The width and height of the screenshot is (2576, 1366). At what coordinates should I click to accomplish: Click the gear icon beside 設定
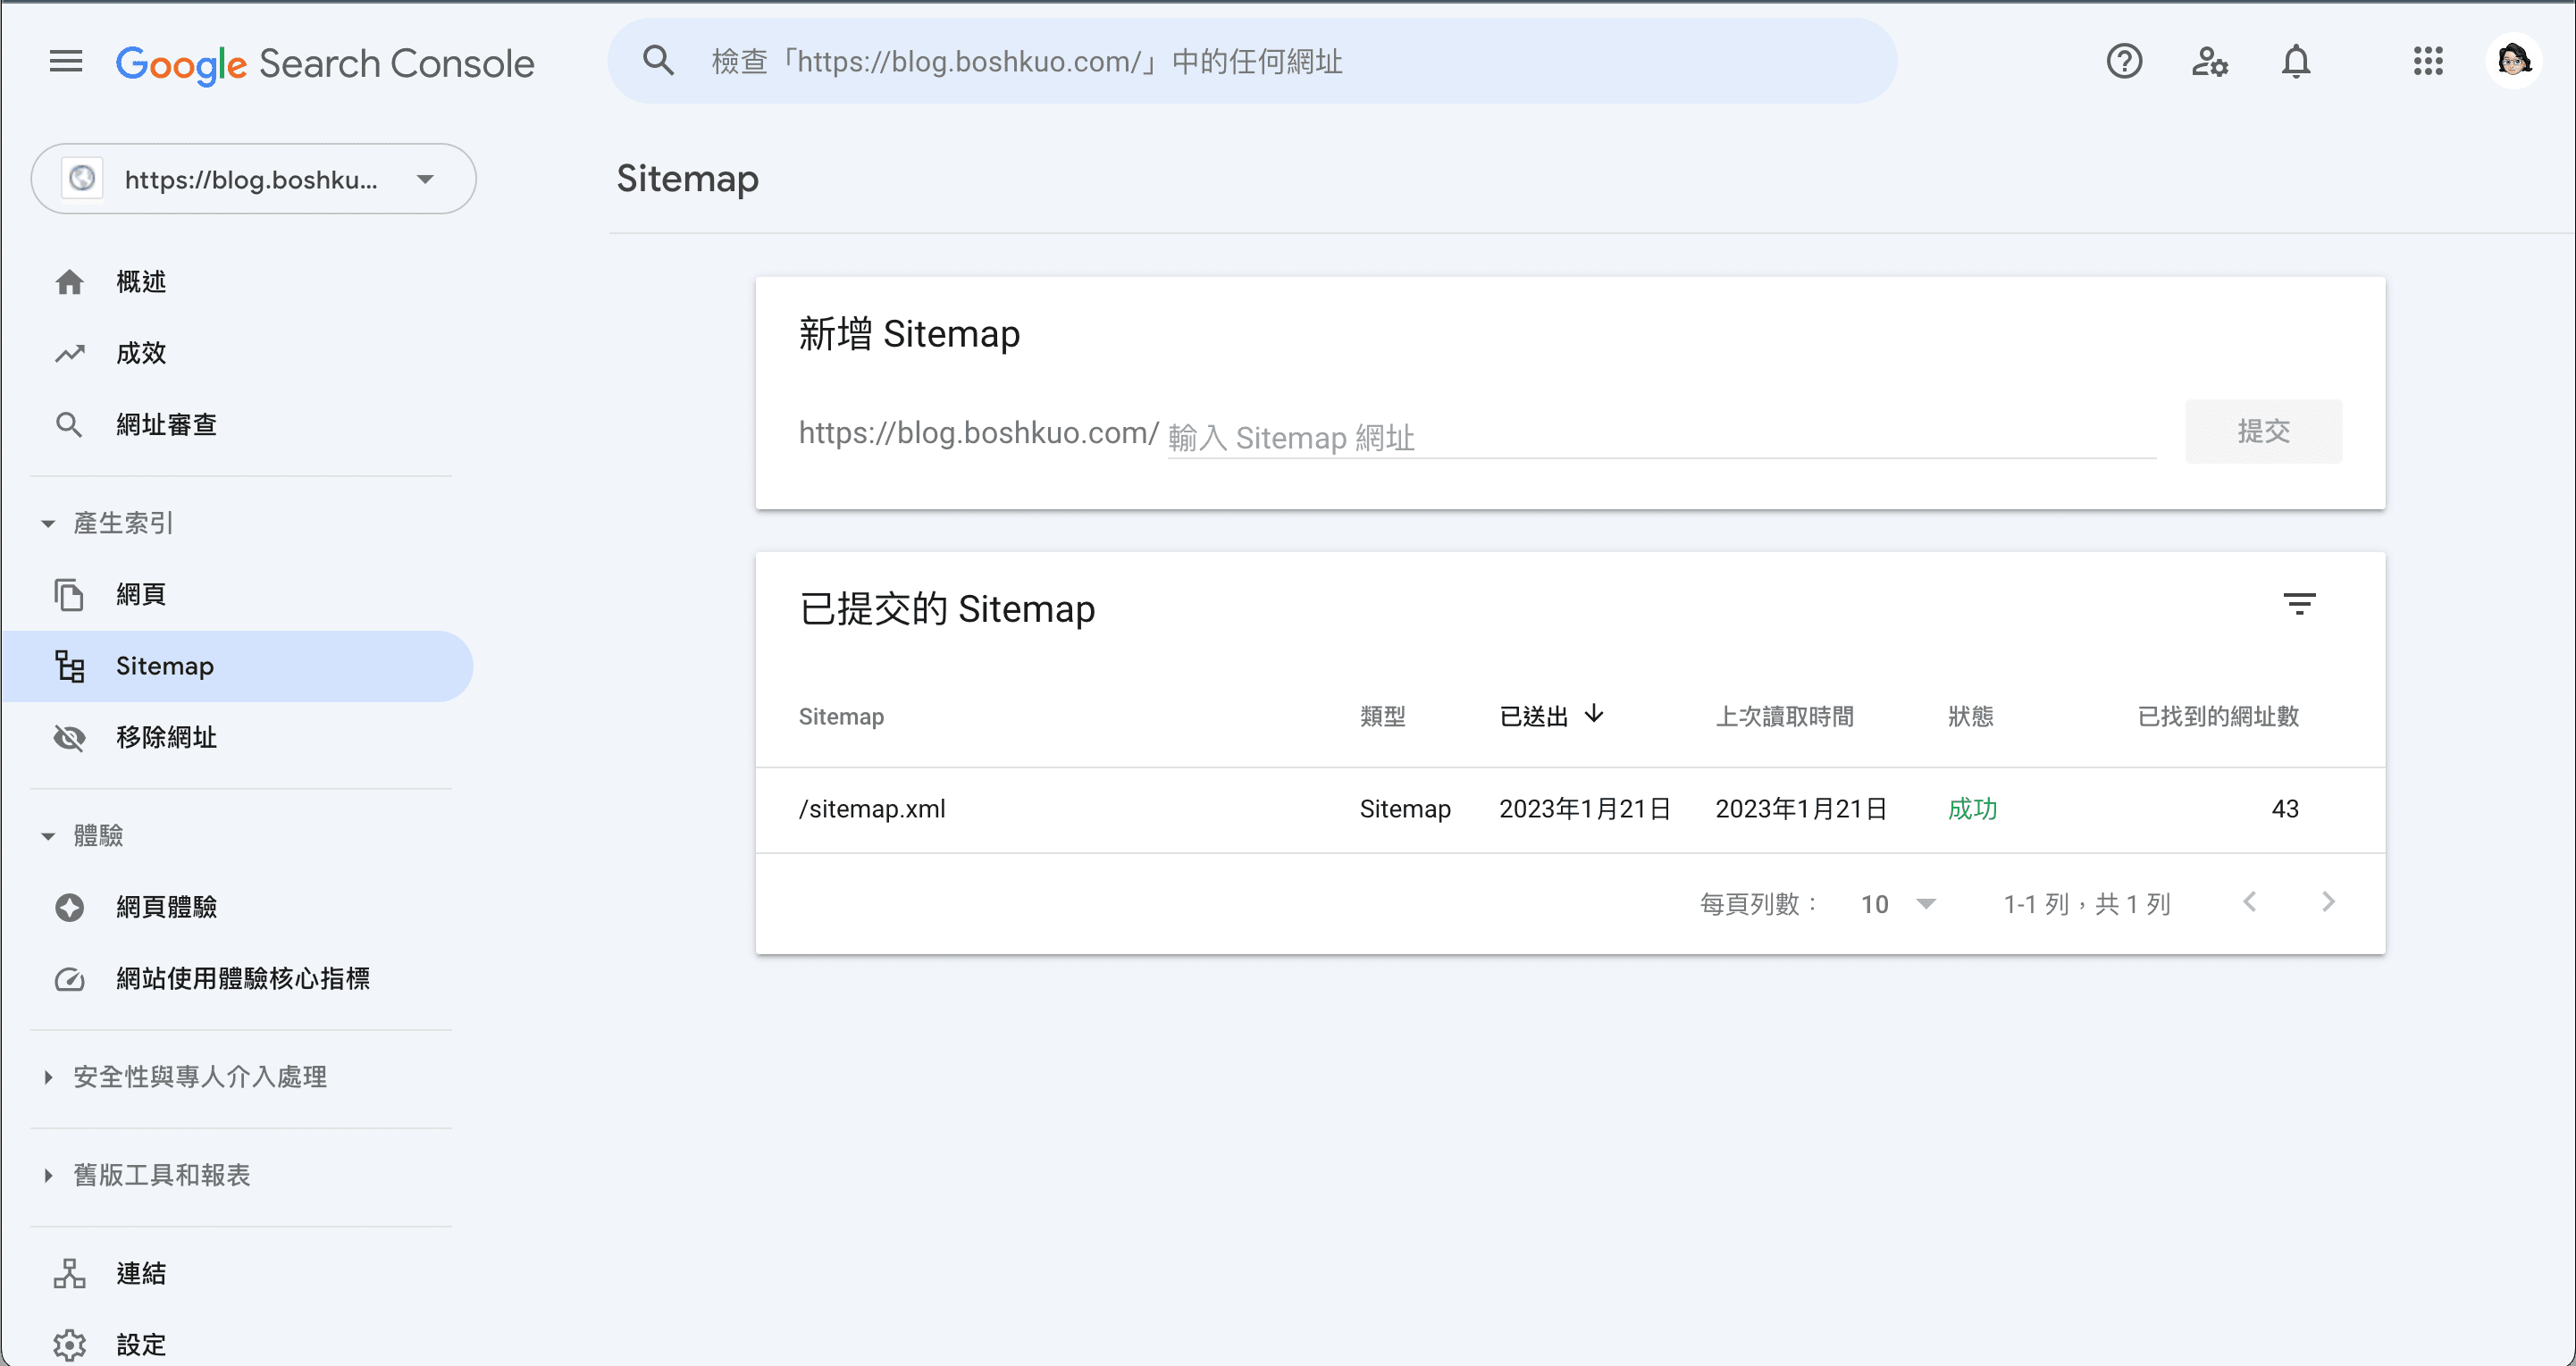pyautogui.click(x=69, y=1345)
